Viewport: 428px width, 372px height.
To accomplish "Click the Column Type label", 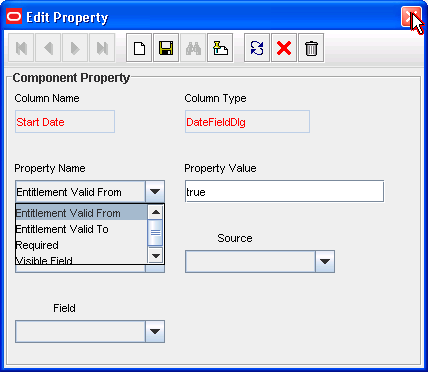I will [x=215, y=98].
